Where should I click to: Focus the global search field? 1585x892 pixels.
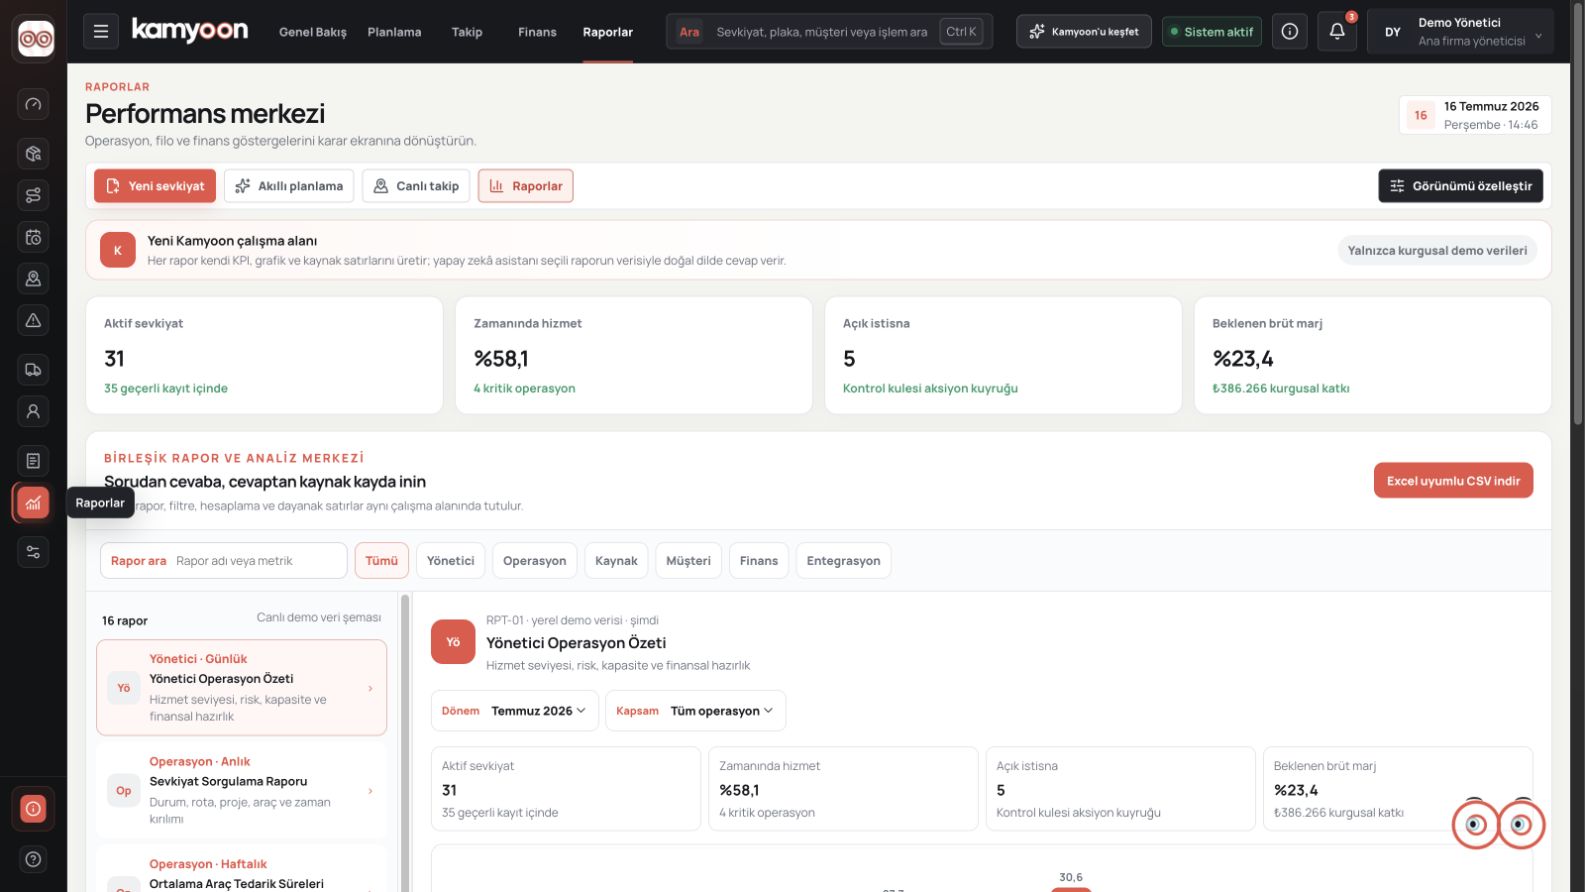coord(829,32)
